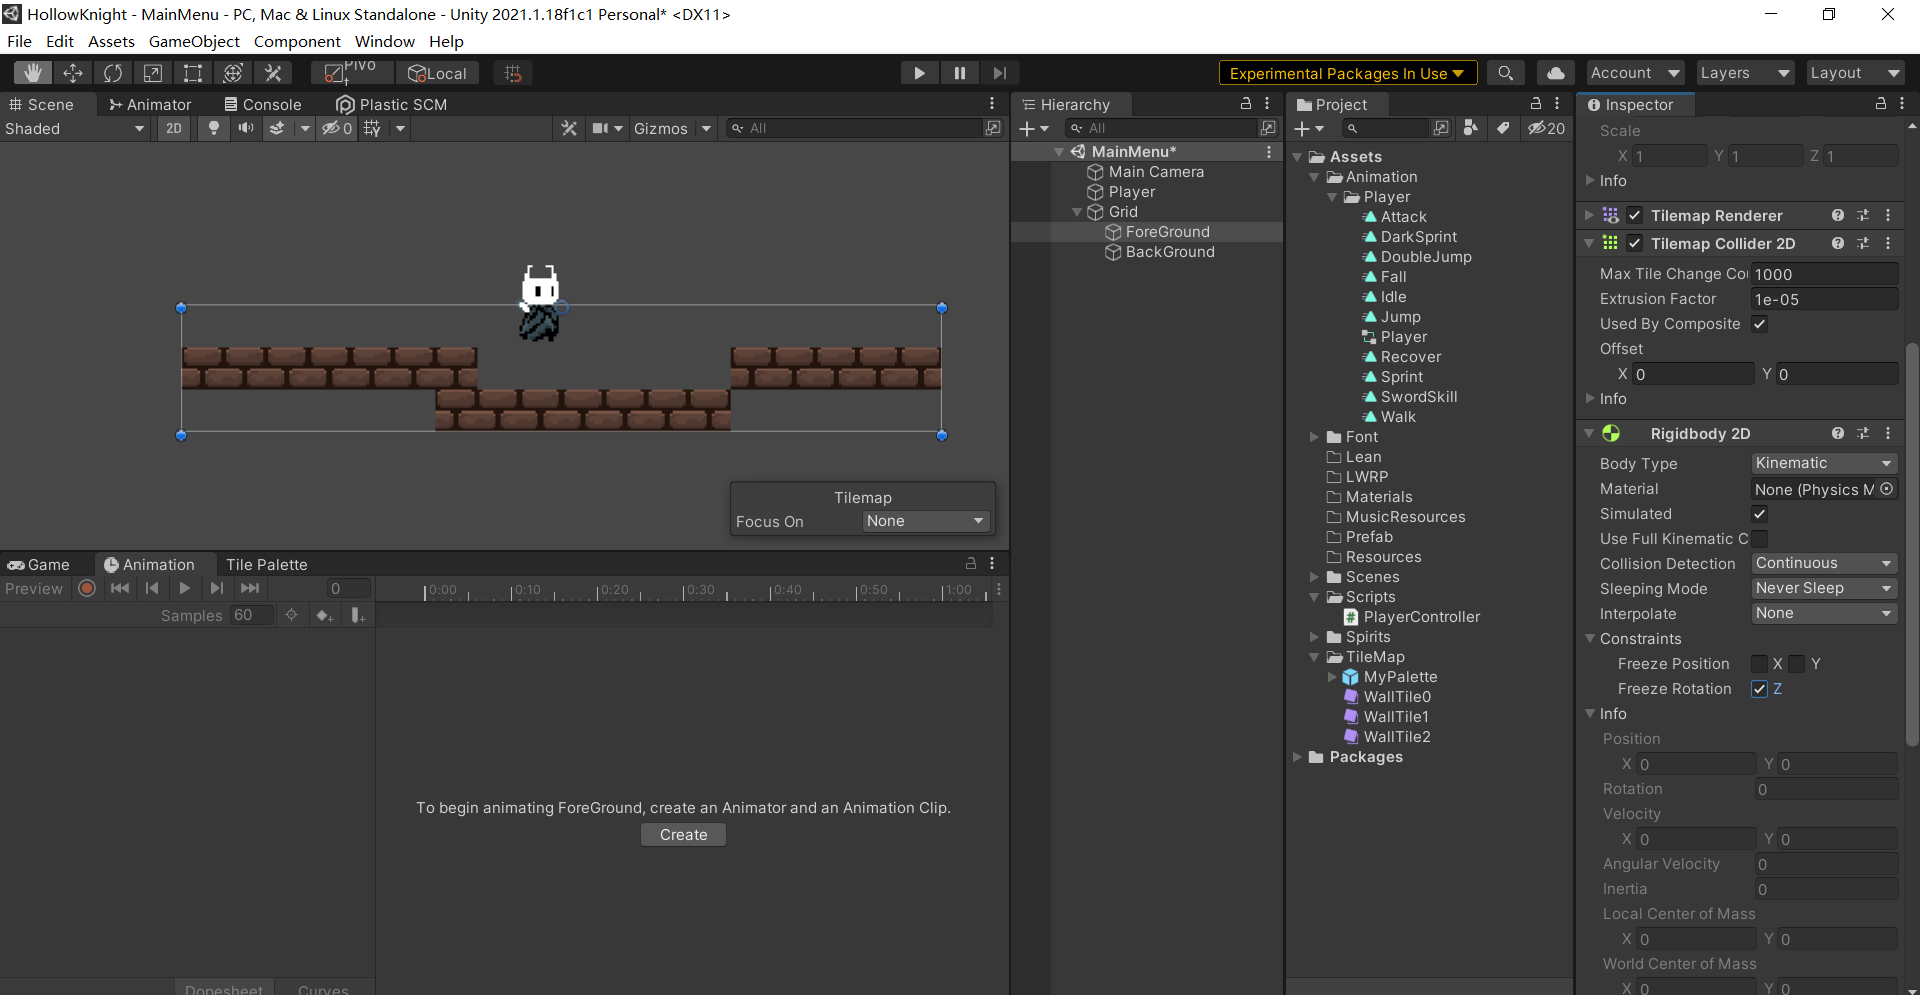Open Shaded draw mode dropdown
This screenshot has width=1920, height=995.
pyautogui.click(x=75, y=128)
